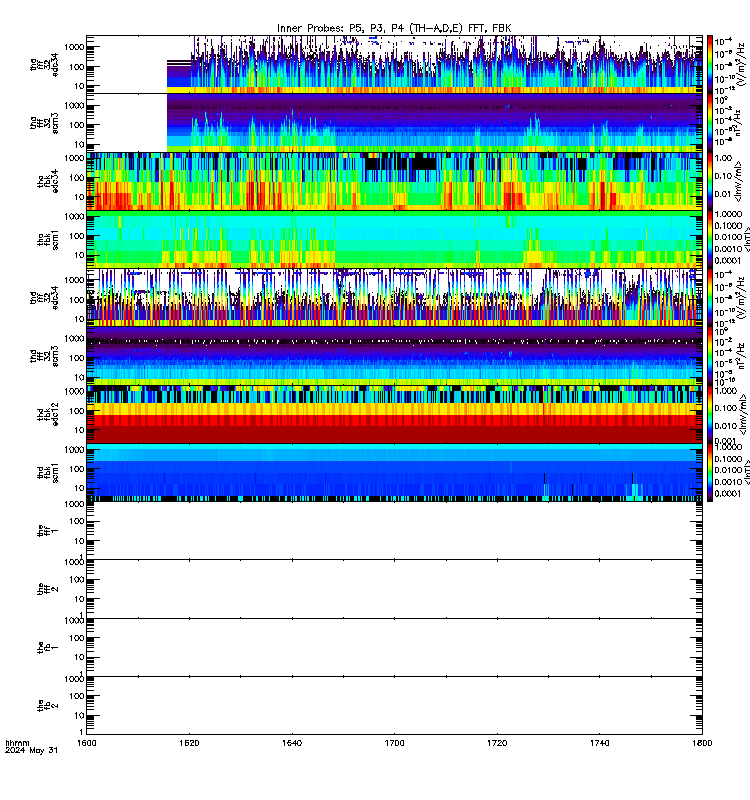Image resolution: width=750 pixels, height=800 pixels.
Task: Select the "the fff 2" panel label
Action: click(48, 589)
